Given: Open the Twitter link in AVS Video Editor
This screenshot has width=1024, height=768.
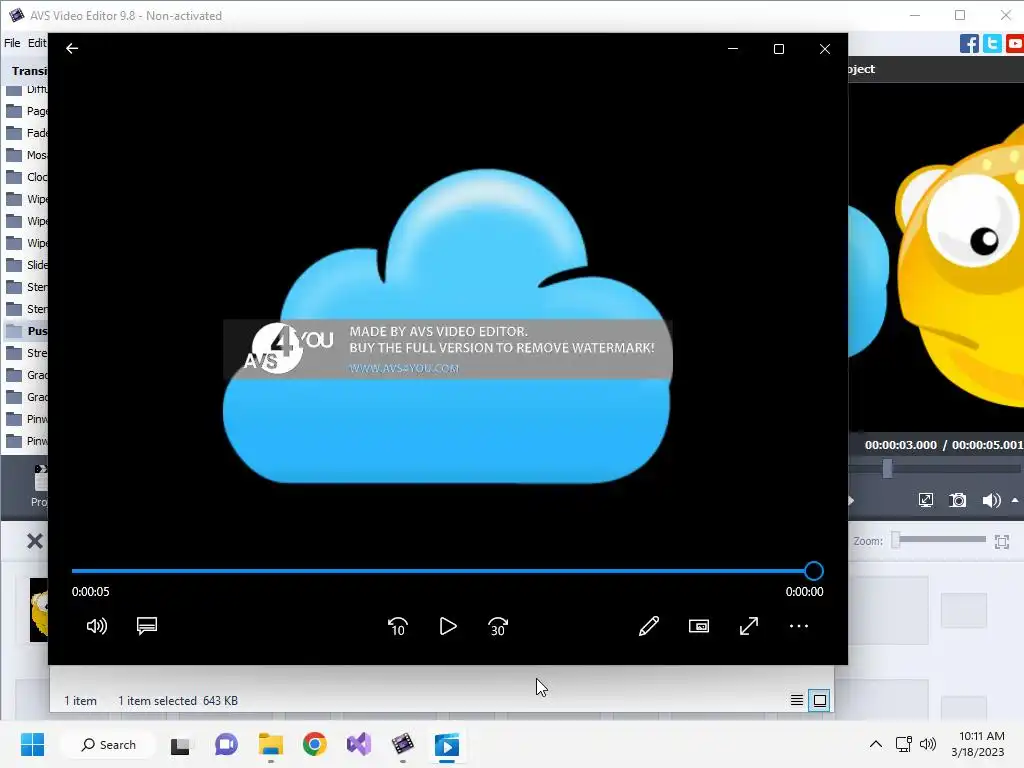Looking at the screenshot, I should pos(992,44).
